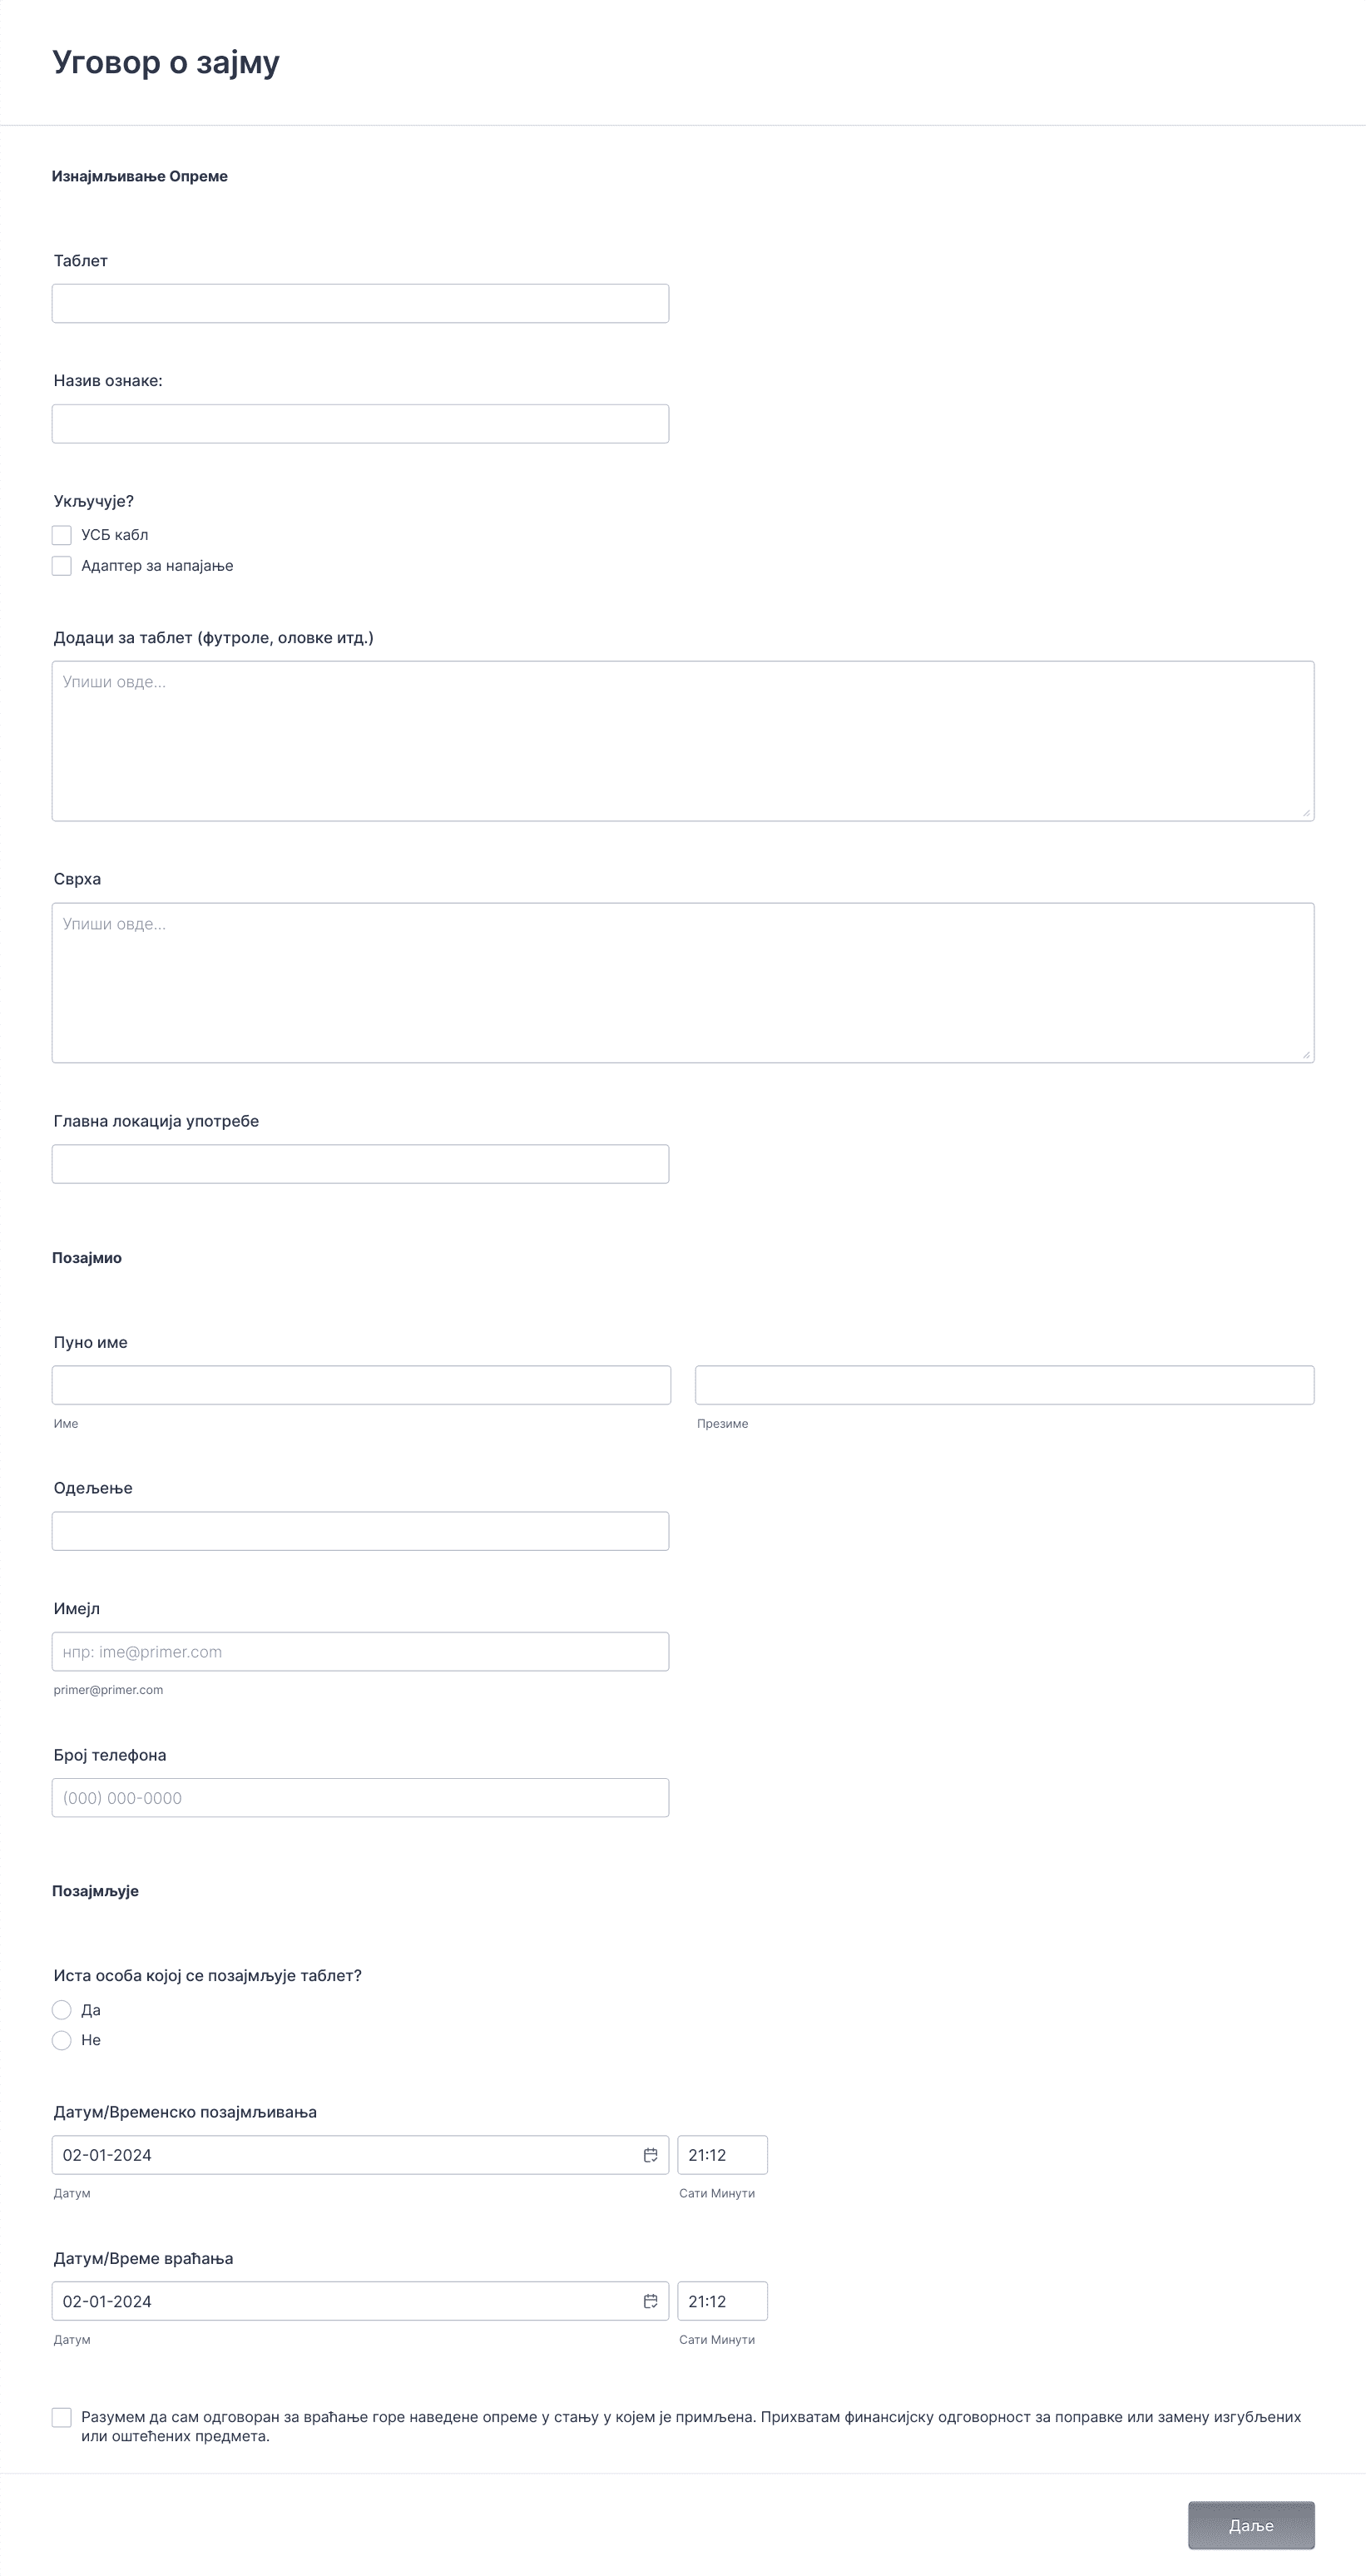The width and height of the screenshot is (1366, 2576).
Task: Click the return time 21:12 field
Action: [722, 2301]
